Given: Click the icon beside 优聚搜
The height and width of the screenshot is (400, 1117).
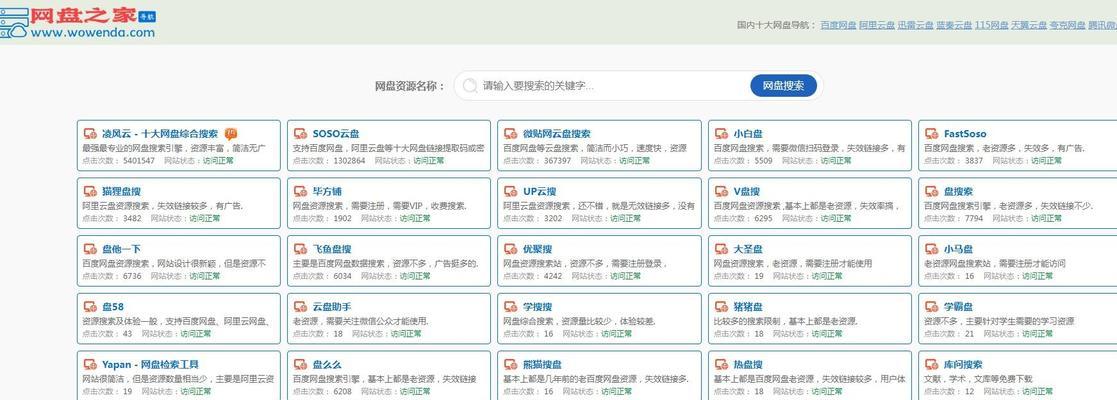Looking at the screenshot, I should pyautogui.click(x=510, y=249).
